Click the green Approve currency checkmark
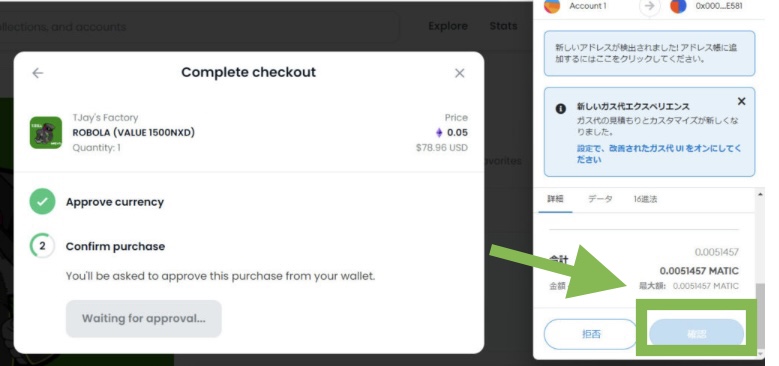 [42, 202]
